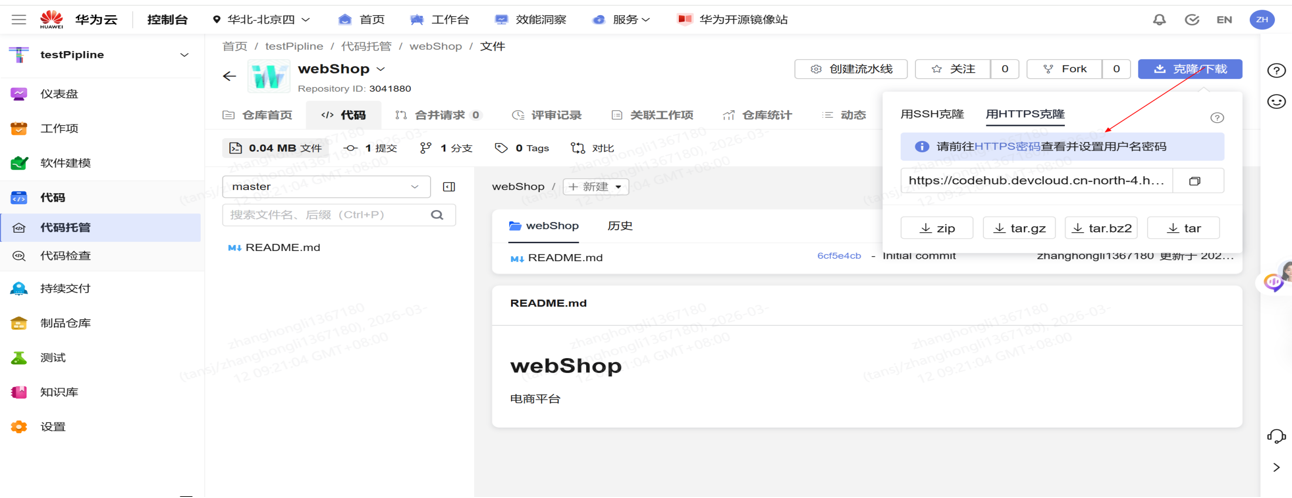
Task: Select 代码托管 in the sidebar
Action: pyautogui.click(x=65, y=228)
